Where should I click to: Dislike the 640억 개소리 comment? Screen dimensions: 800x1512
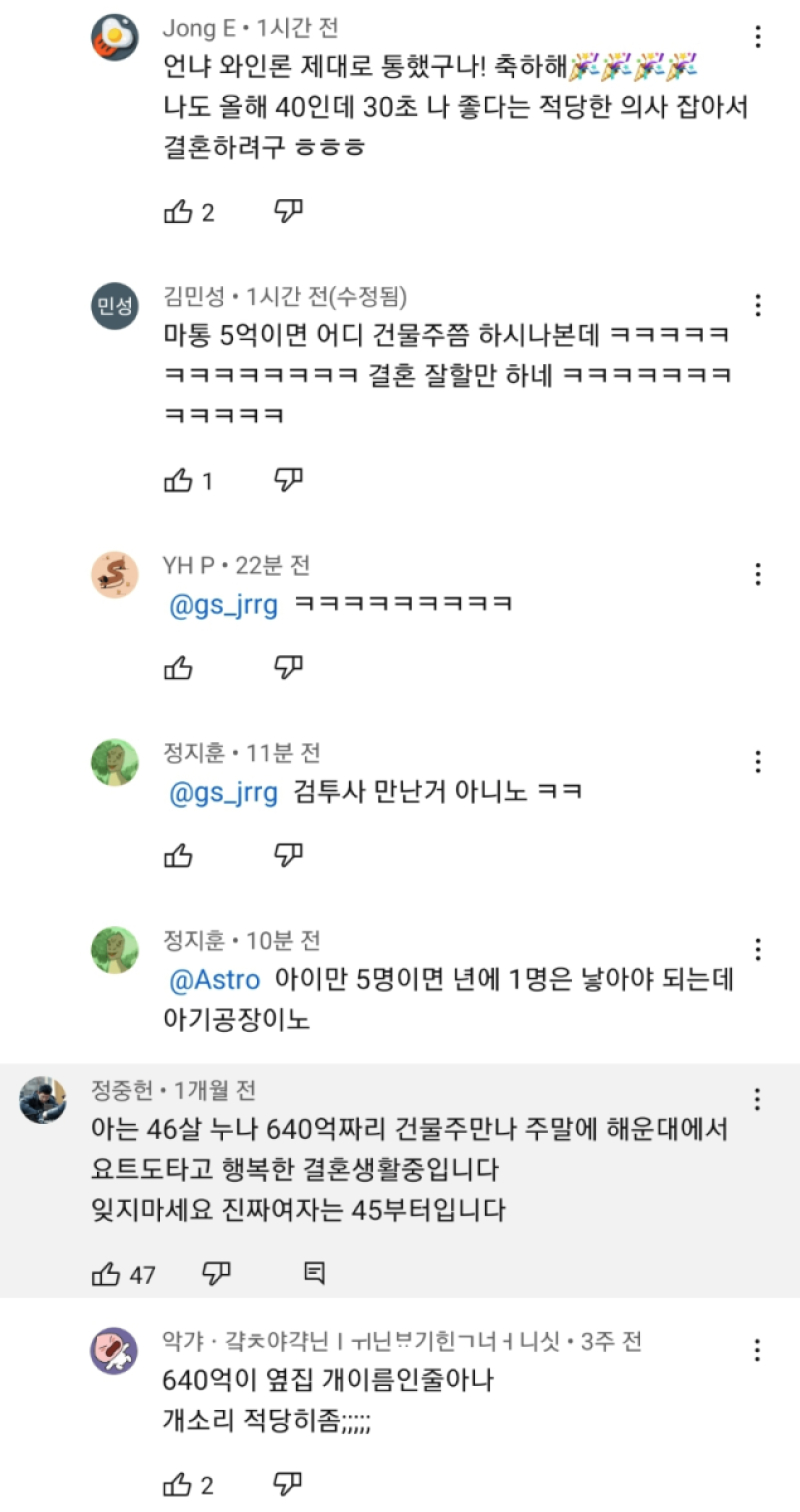[x=289, y=1483]
